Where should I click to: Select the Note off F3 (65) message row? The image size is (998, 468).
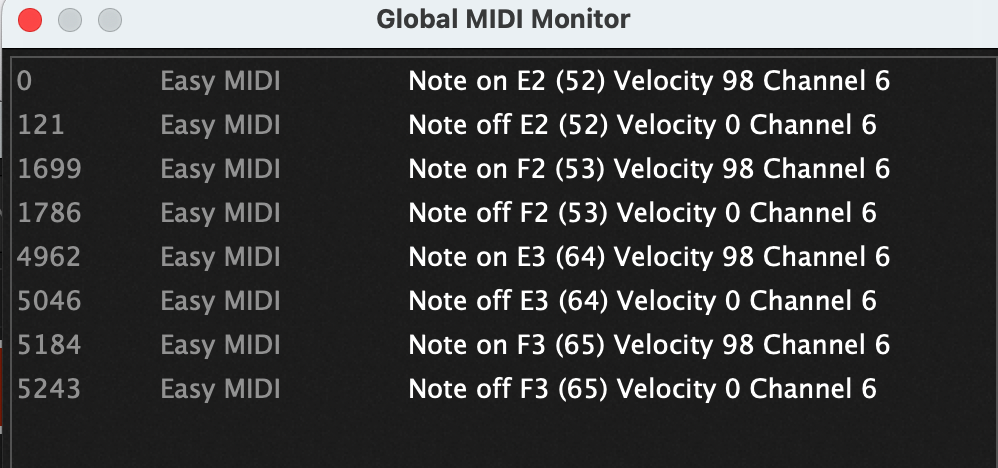(x=504, y=388)
